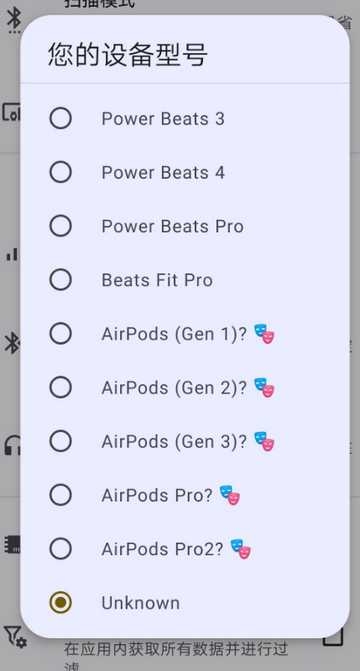
Task: Click masks emoji beside AirPods (Gen 1)
Action: point(264,334)
